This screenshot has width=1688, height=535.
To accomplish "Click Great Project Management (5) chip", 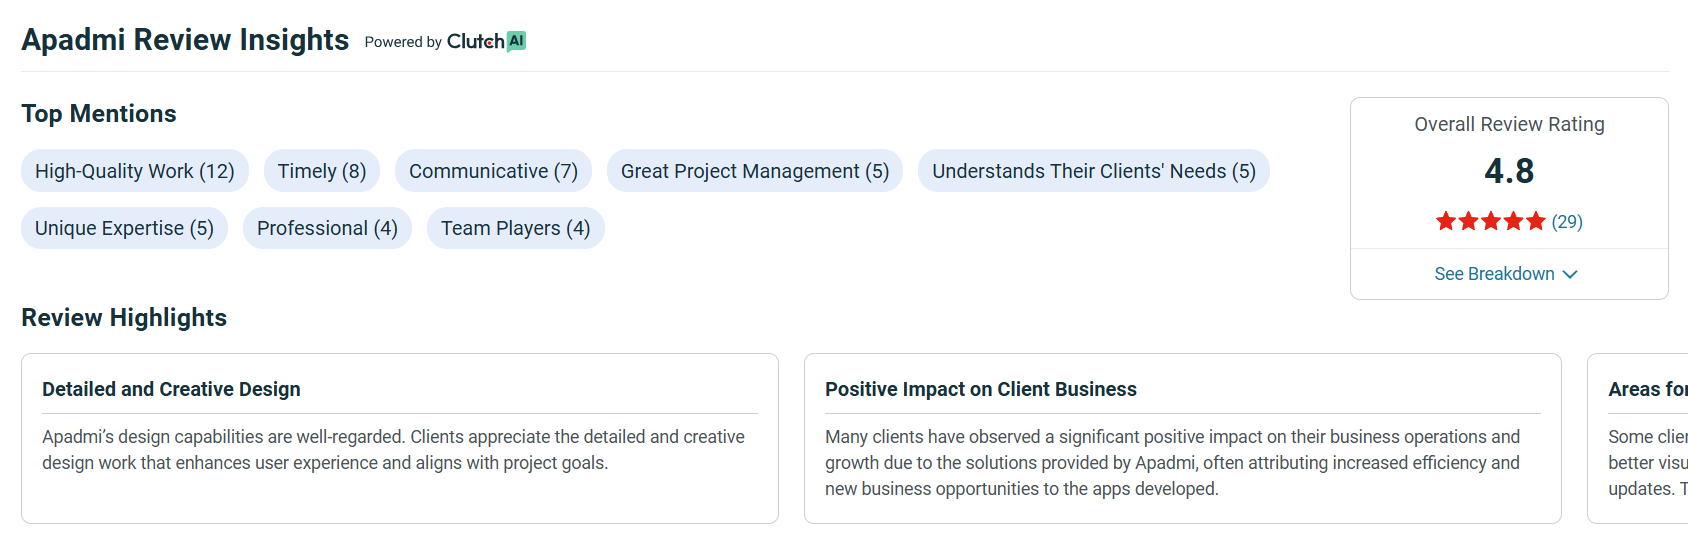I will [754, 171].
